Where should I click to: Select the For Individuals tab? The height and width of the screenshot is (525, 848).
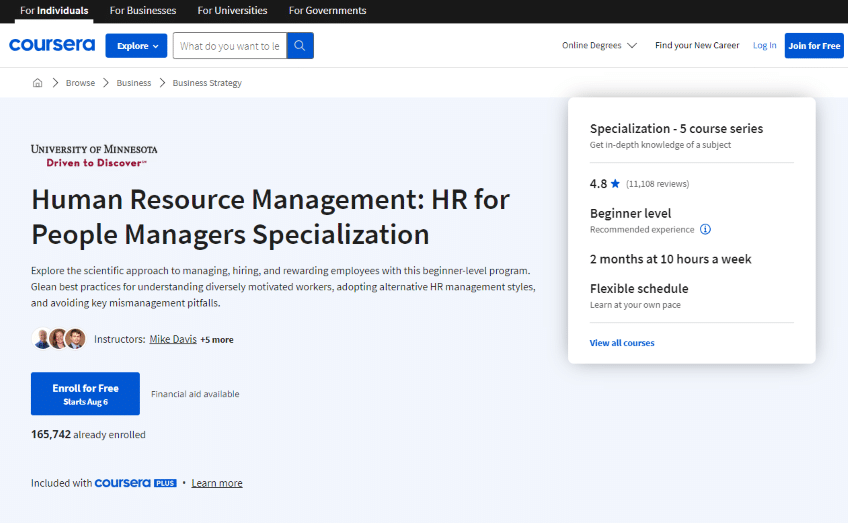[54, 10]
